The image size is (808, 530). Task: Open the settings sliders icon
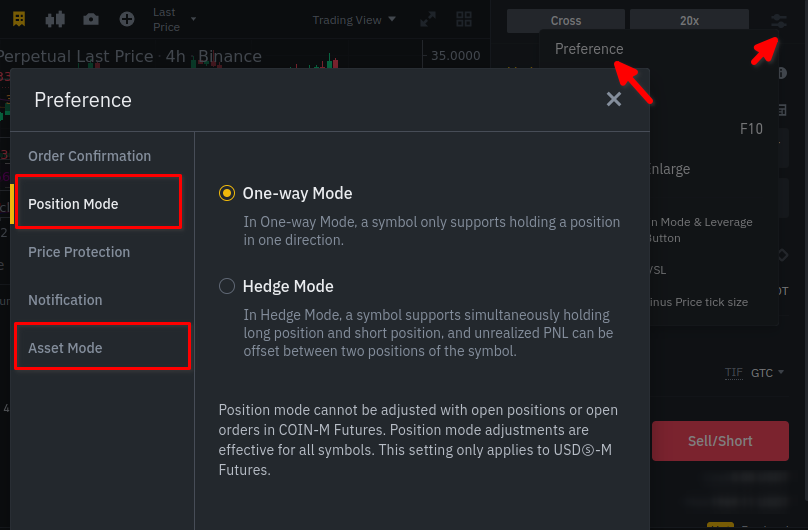pyautogui.click(x=779, y=20)
